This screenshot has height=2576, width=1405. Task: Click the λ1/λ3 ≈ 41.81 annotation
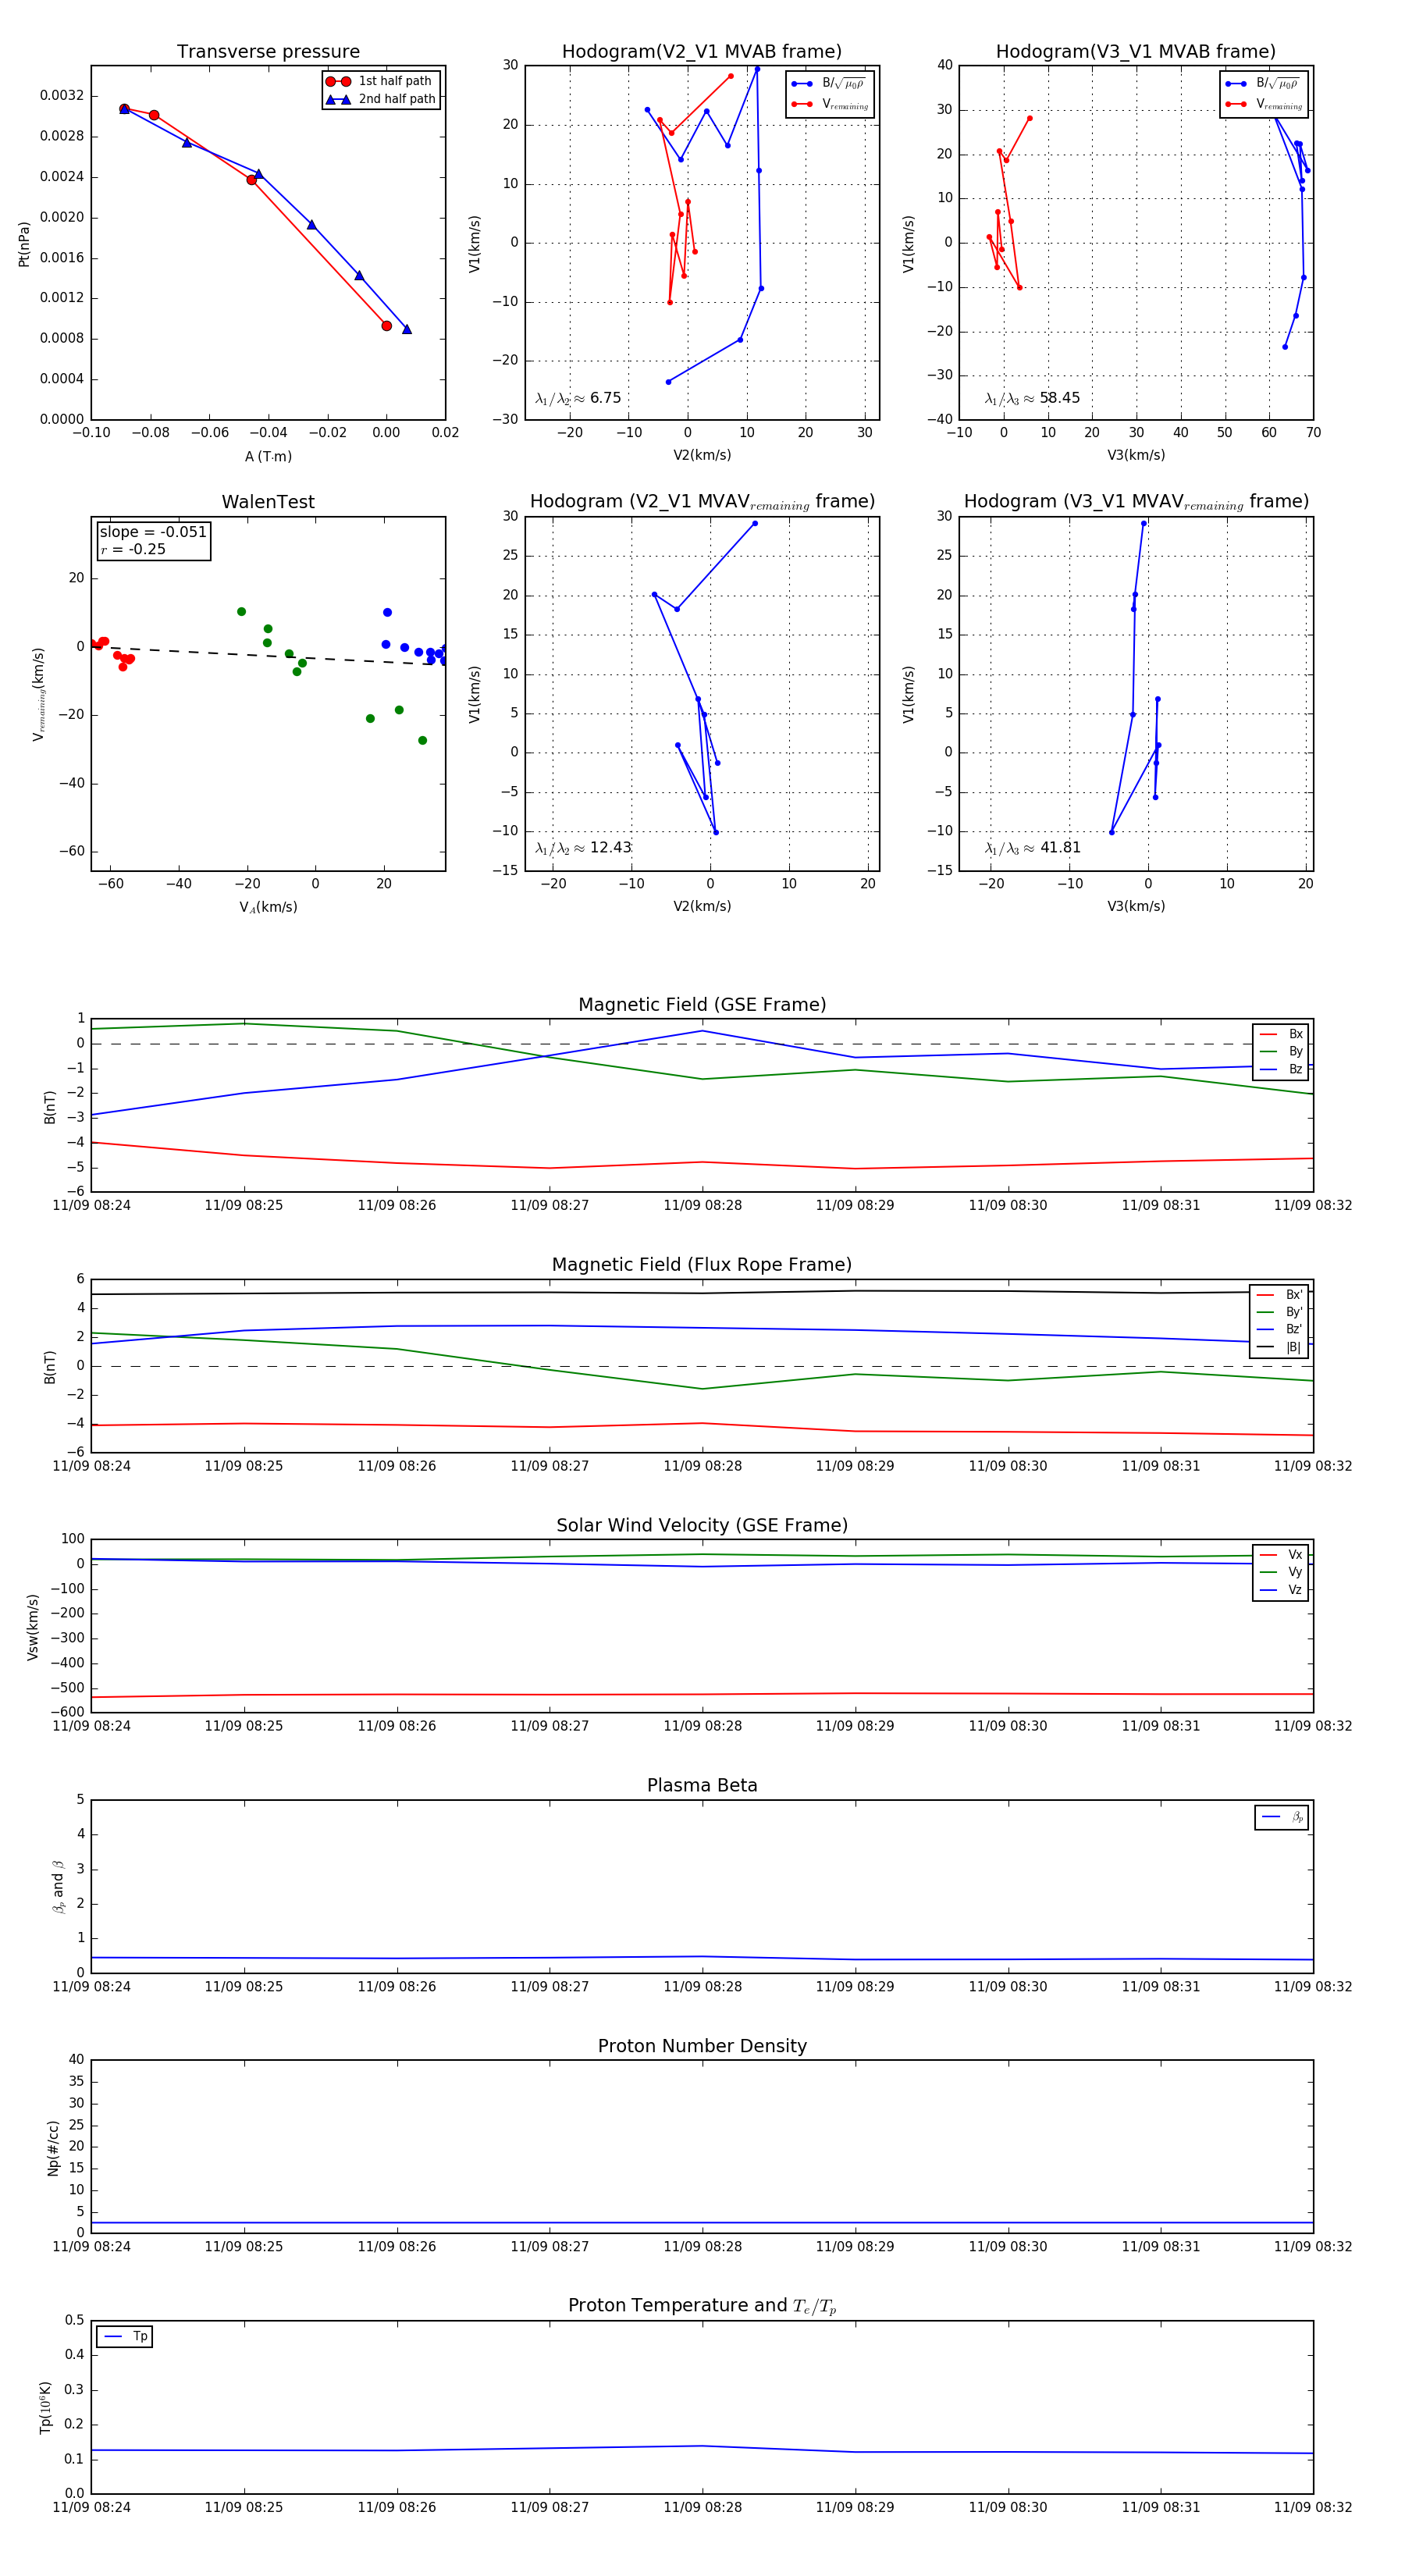[1032, 848]
